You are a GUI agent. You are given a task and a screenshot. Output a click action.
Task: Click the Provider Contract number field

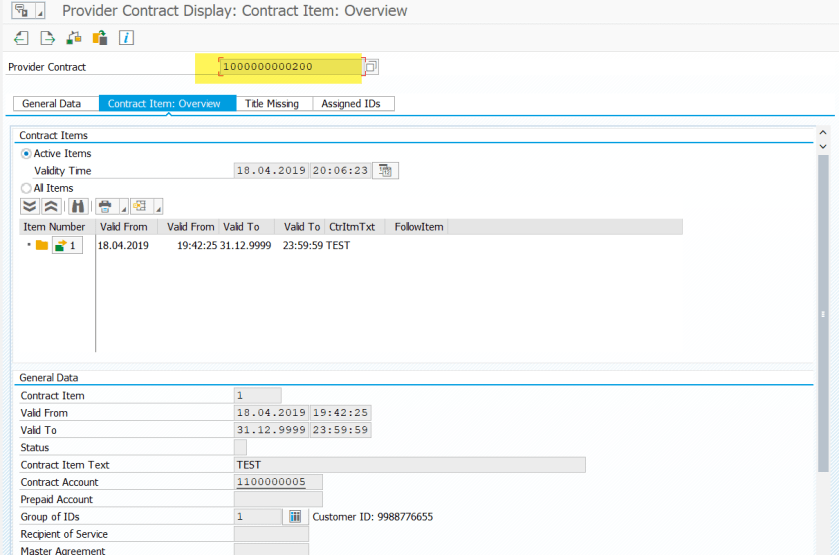pos(291,67)
